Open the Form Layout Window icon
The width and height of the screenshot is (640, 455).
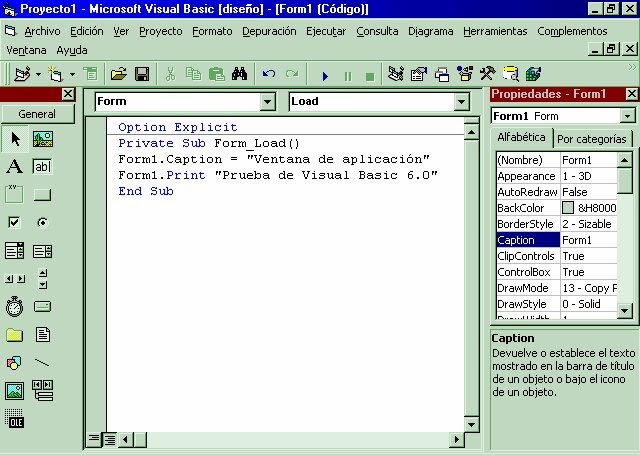click(442, 74)
